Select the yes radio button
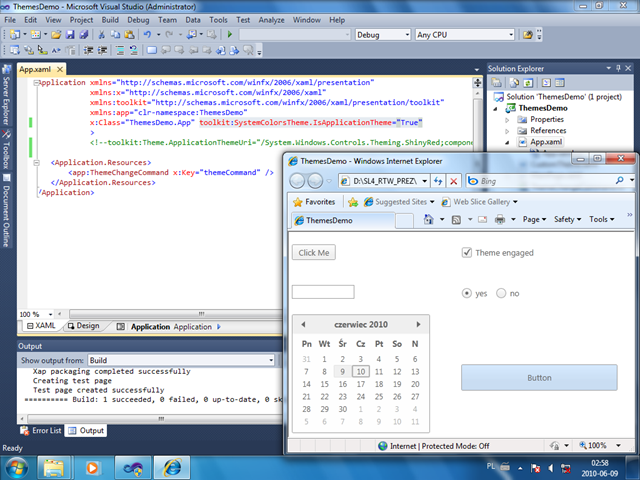This screenshot has height=480, width=640. click(x=467, y=293)
